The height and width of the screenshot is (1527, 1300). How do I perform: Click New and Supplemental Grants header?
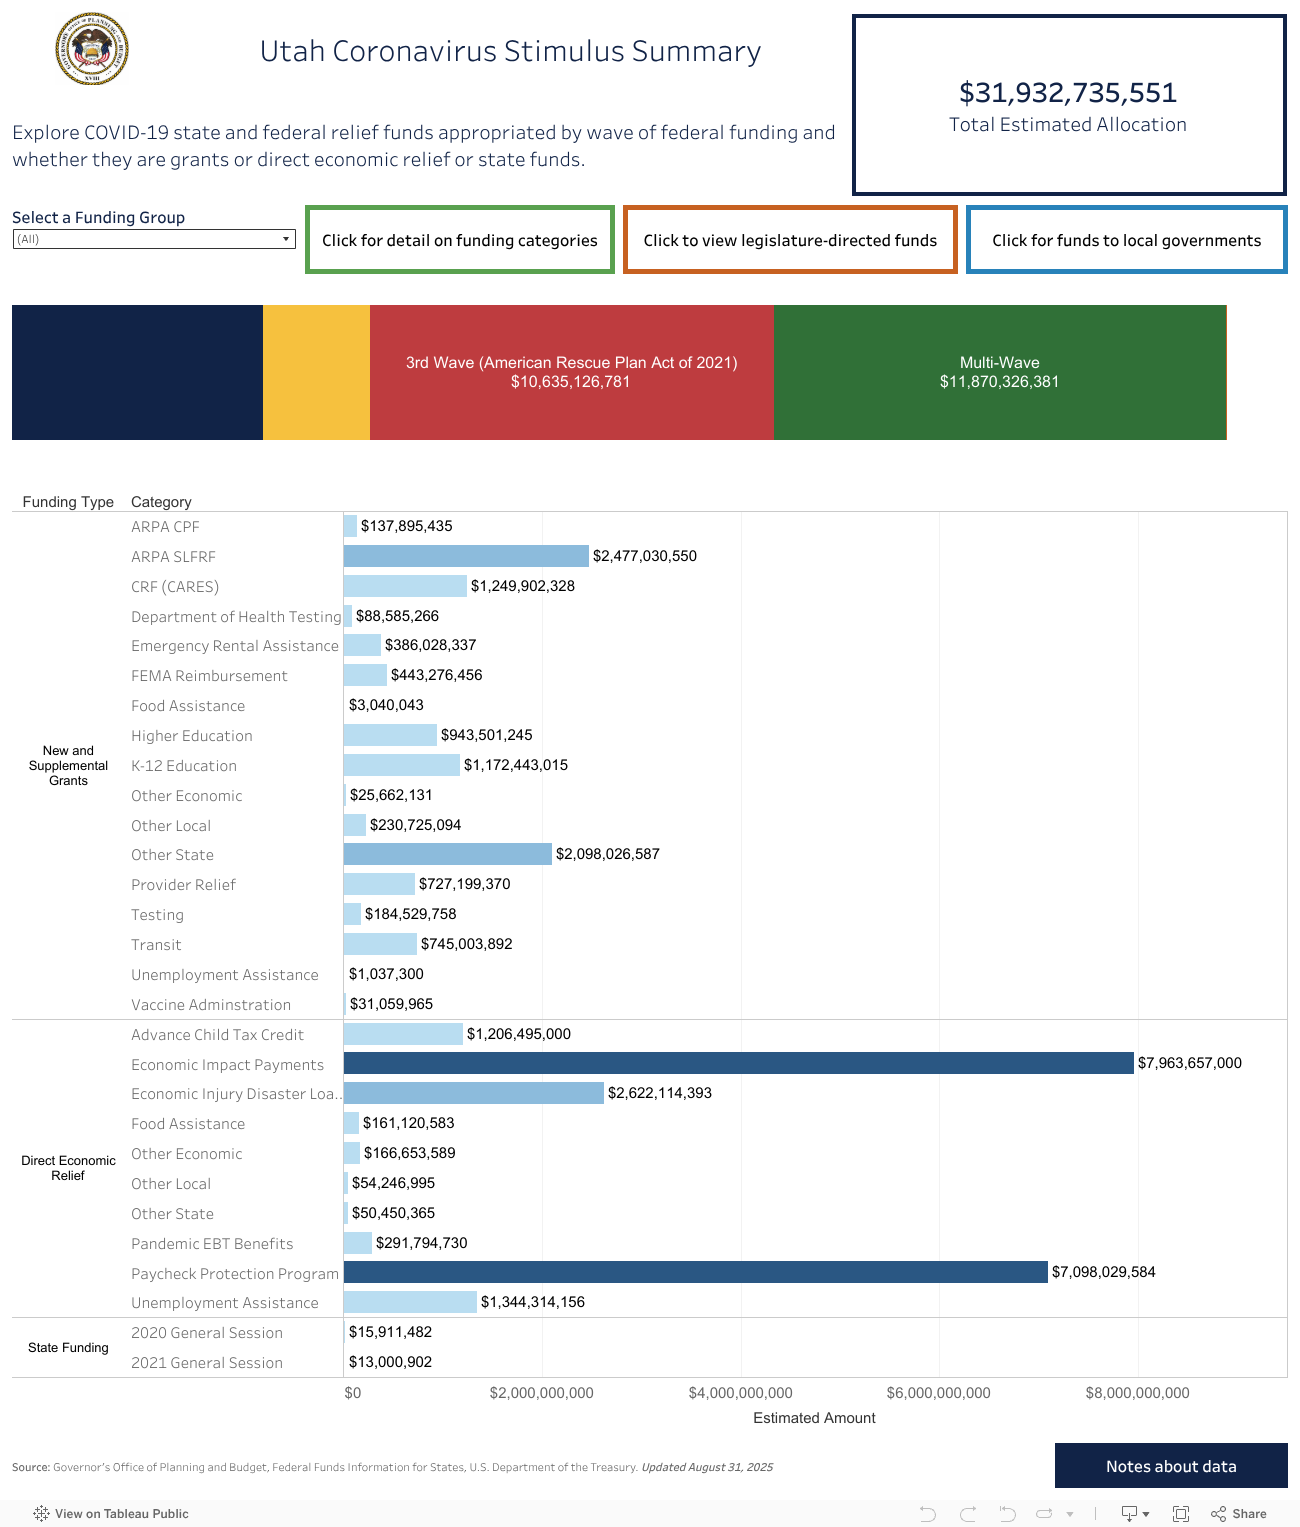click(68, 766)
